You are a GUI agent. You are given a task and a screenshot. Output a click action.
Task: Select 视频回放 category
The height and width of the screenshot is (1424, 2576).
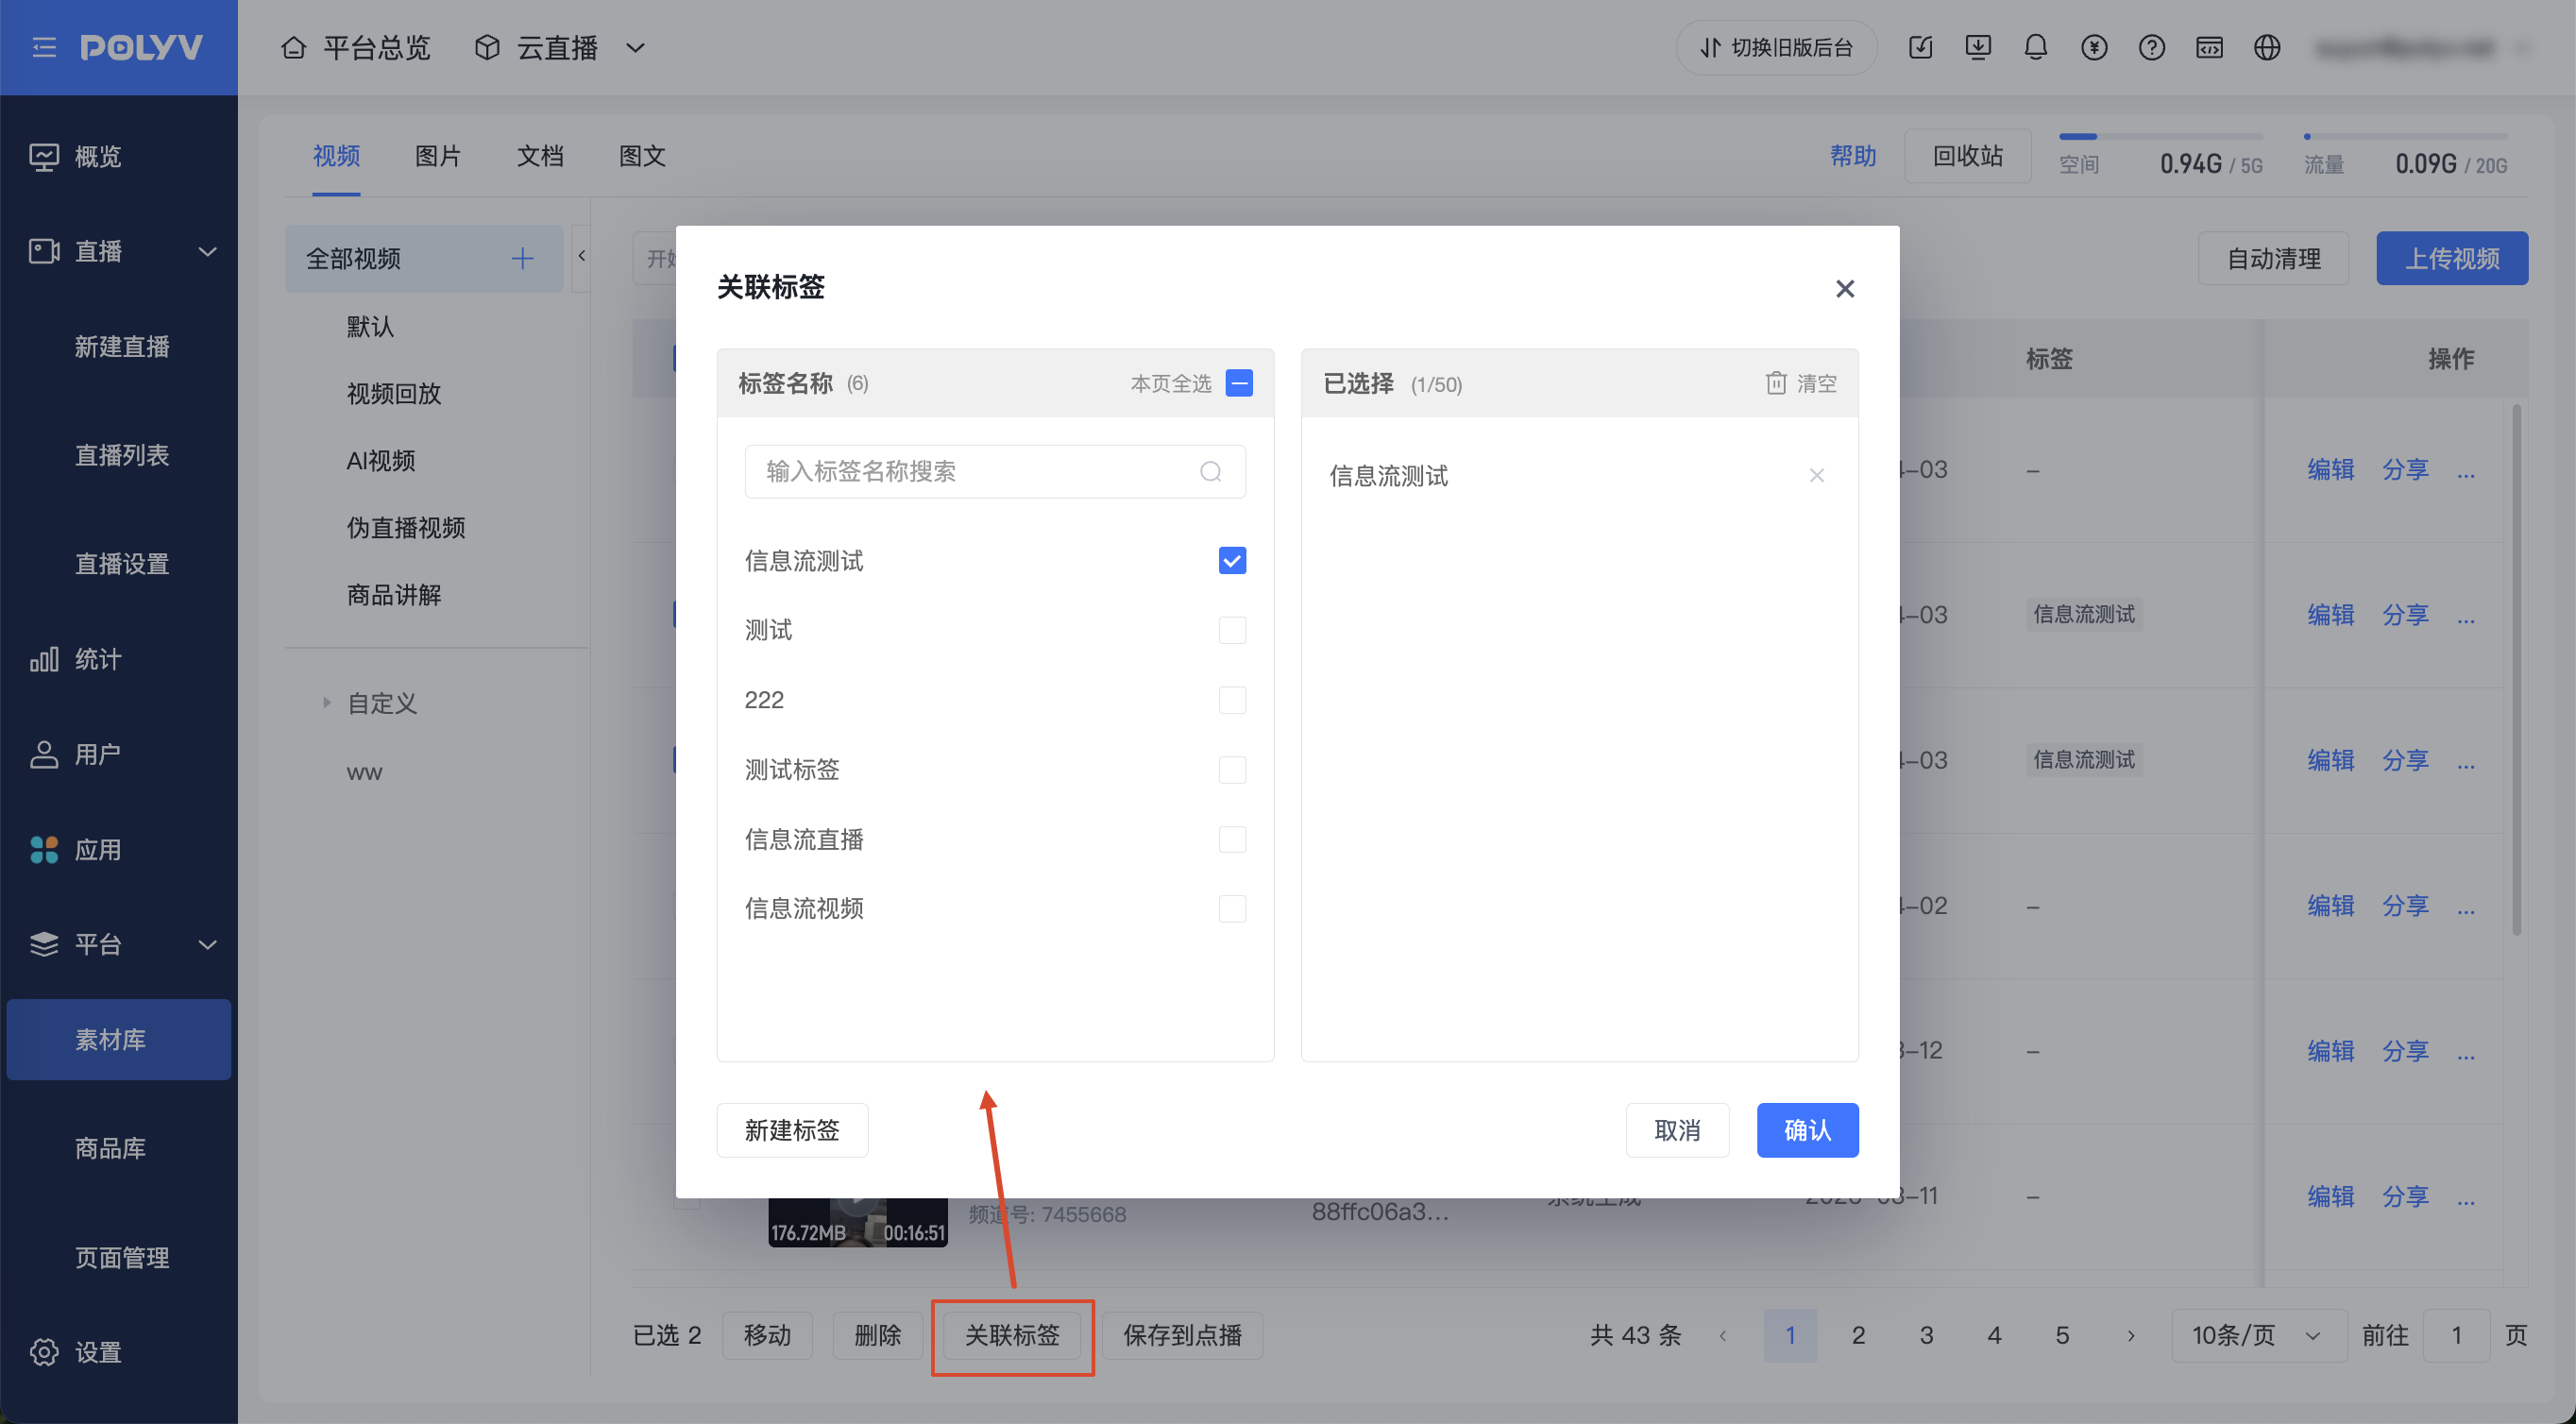coord(394,394)
